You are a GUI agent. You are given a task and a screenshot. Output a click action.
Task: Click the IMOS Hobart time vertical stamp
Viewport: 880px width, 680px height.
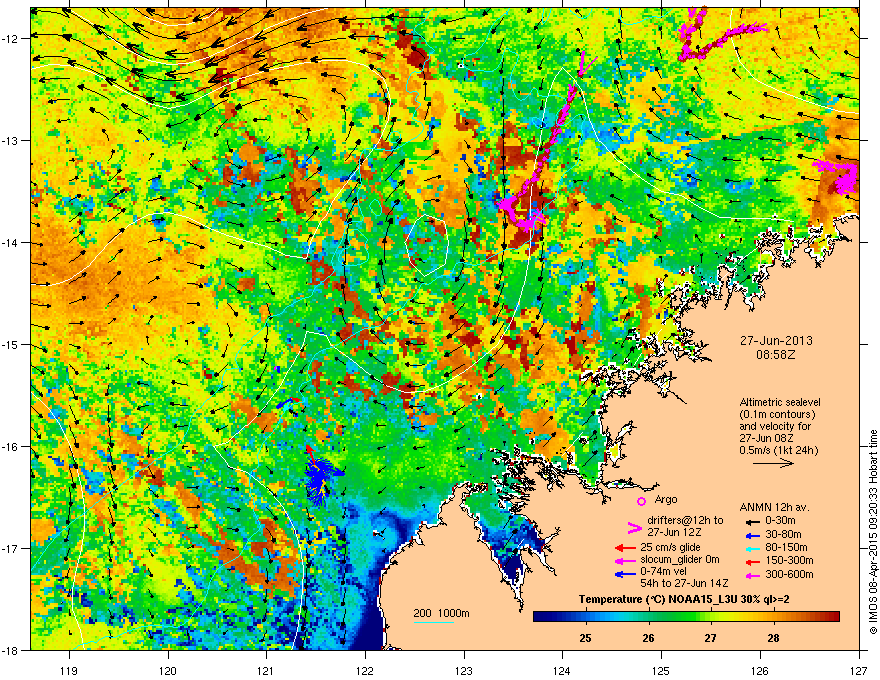coord(873,532)
